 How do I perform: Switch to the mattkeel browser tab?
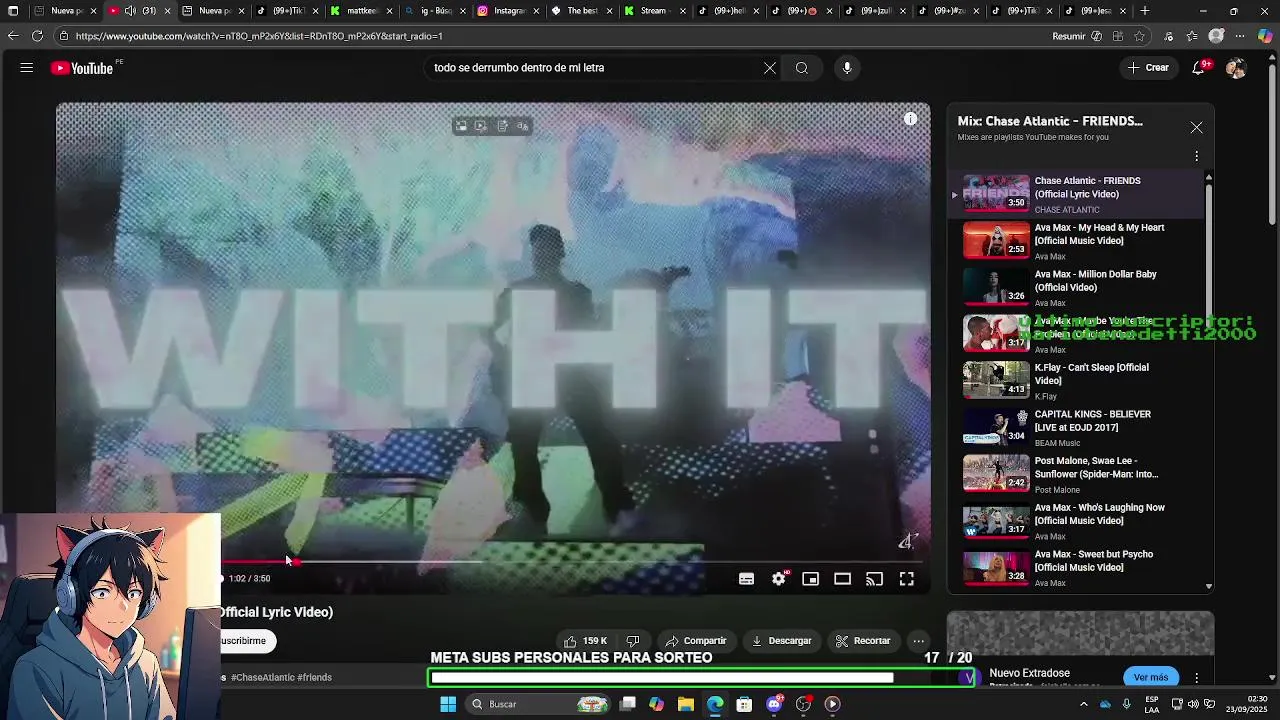point(360,11)
